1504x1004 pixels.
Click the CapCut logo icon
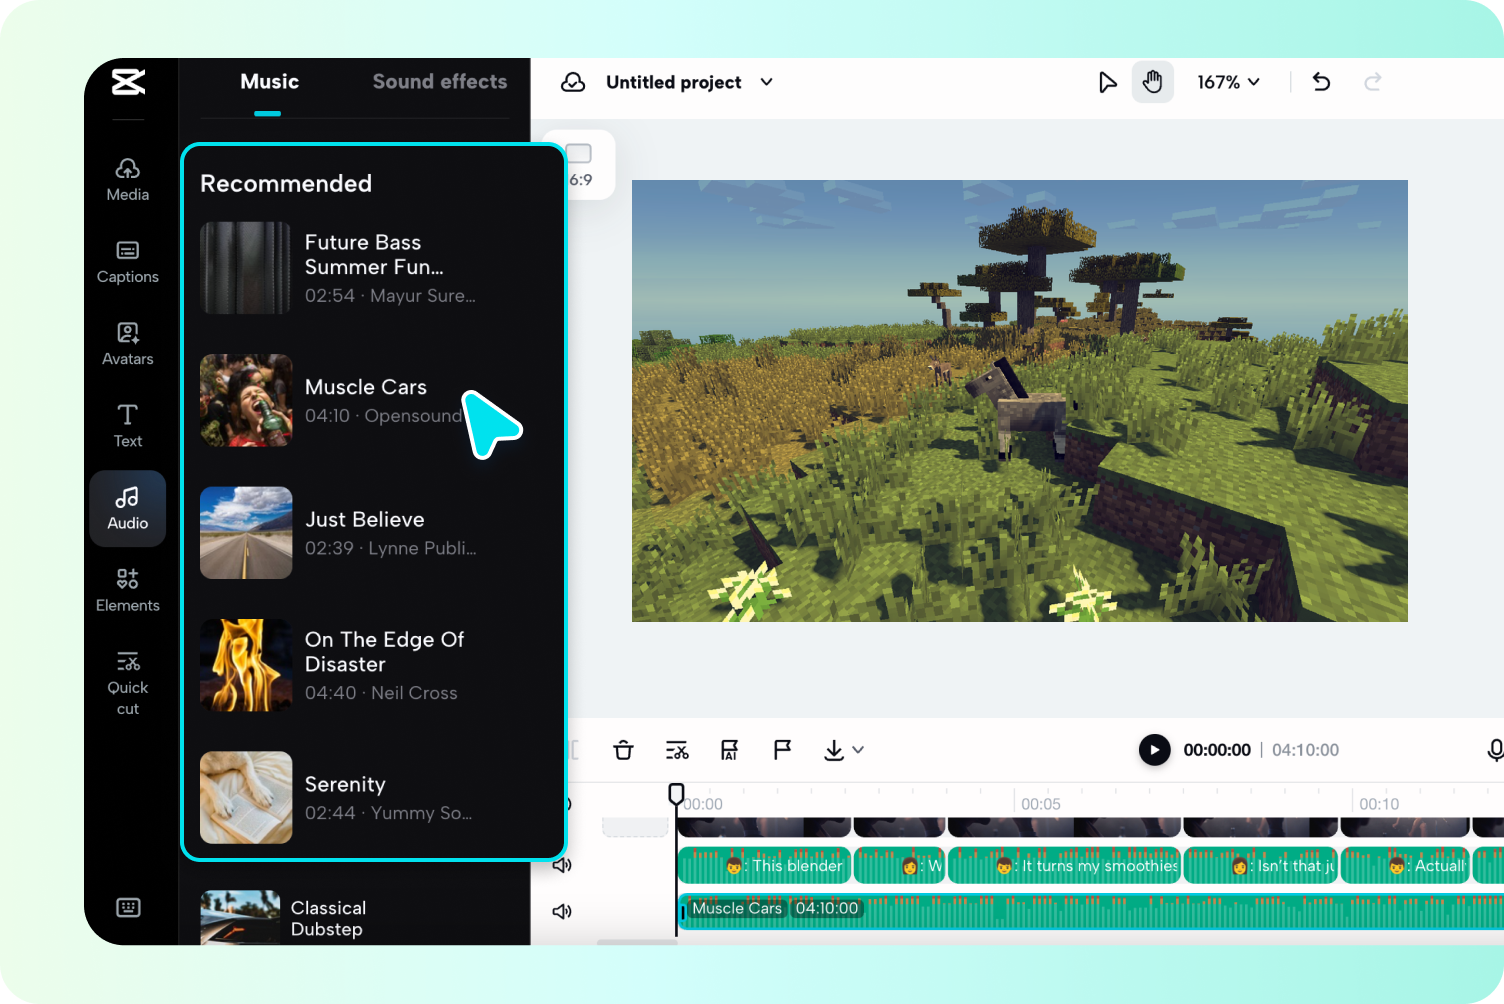(128, 82)
